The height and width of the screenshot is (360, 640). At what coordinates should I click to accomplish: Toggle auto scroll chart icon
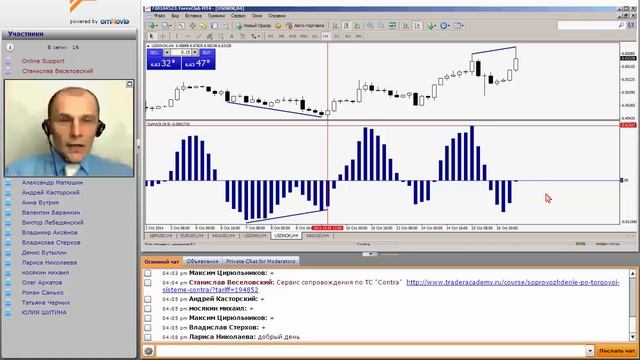(x=406, y=26)
